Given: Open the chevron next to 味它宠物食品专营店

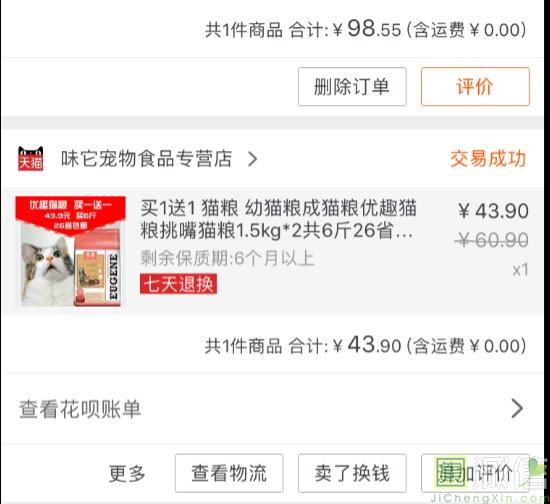Looking at the screenshot, I should [x=252, y=159].
